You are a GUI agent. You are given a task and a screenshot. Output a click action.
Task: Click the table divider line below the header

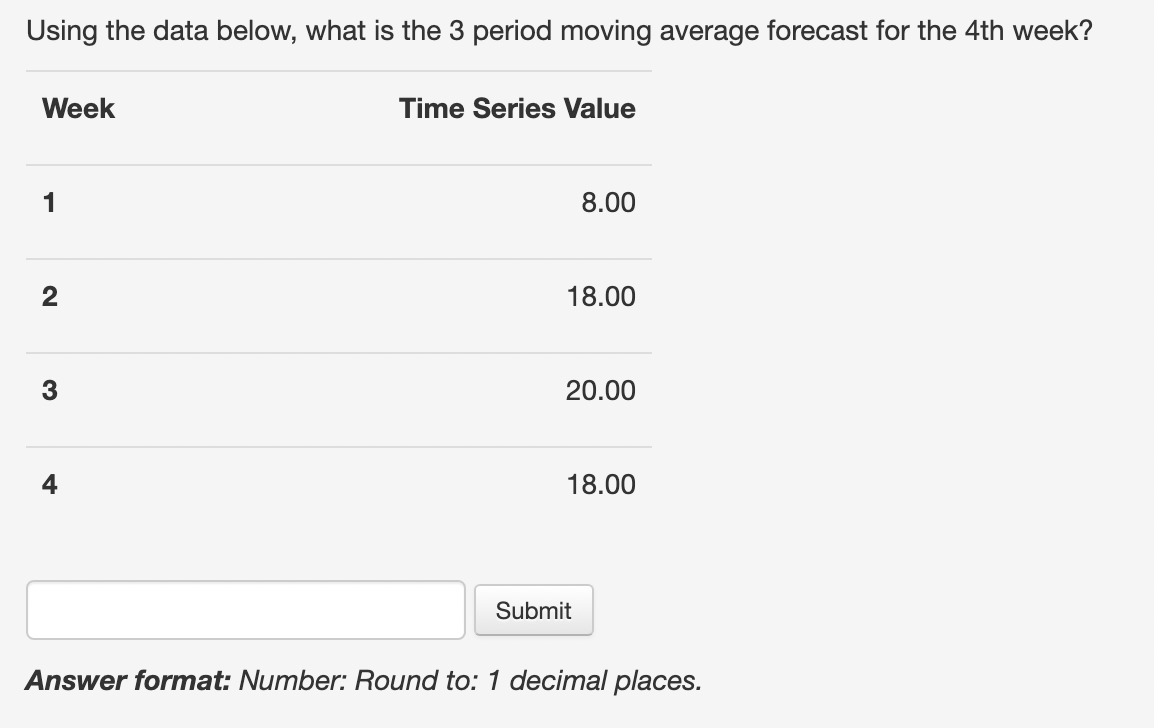coord(340,160)
